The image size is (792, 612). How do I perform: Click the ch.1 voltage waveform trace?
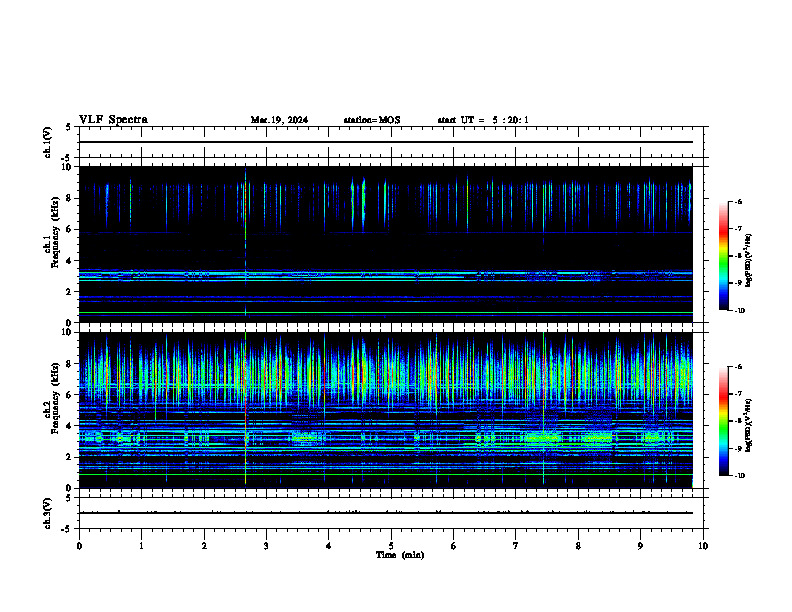(x=386, y=142)
